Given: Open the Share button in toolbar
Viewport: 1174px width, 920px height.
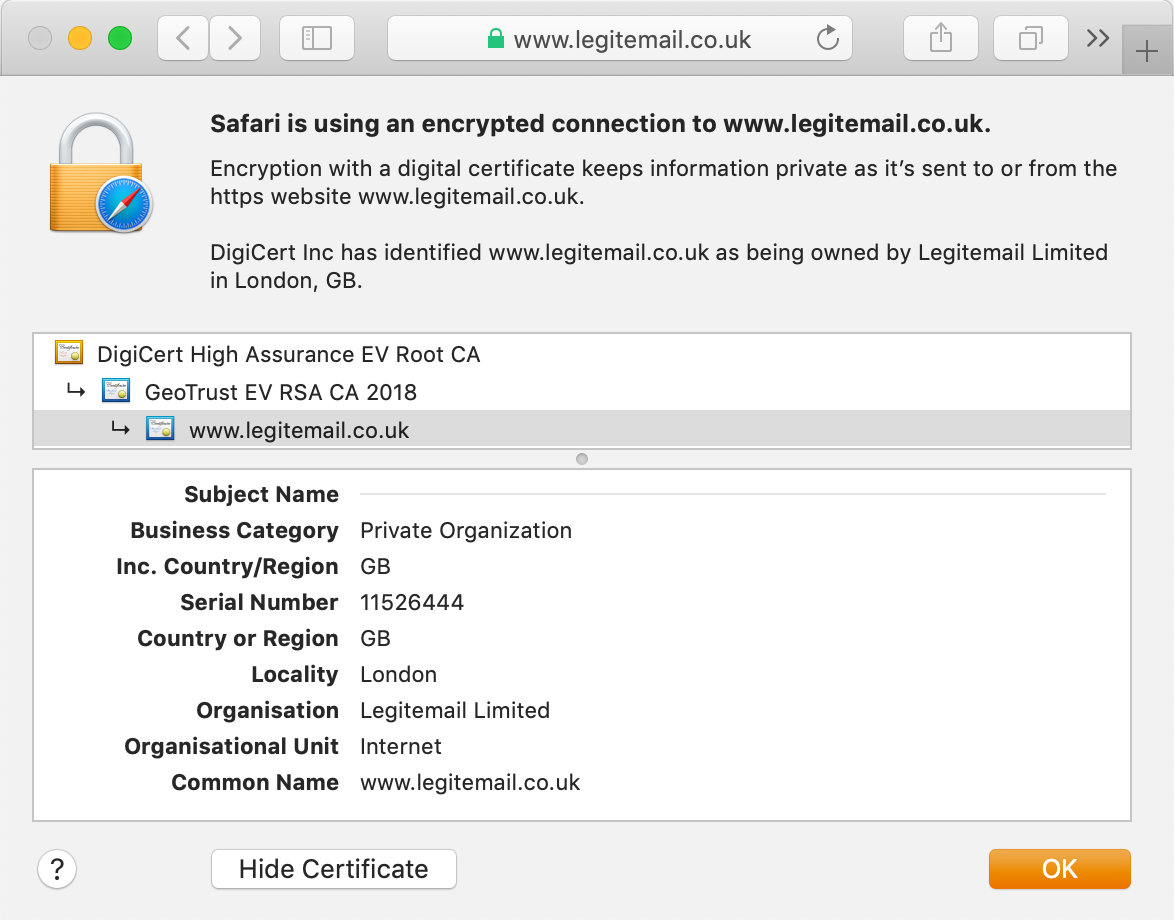Looking at the screenshot, I should click(x=940, y=38).
